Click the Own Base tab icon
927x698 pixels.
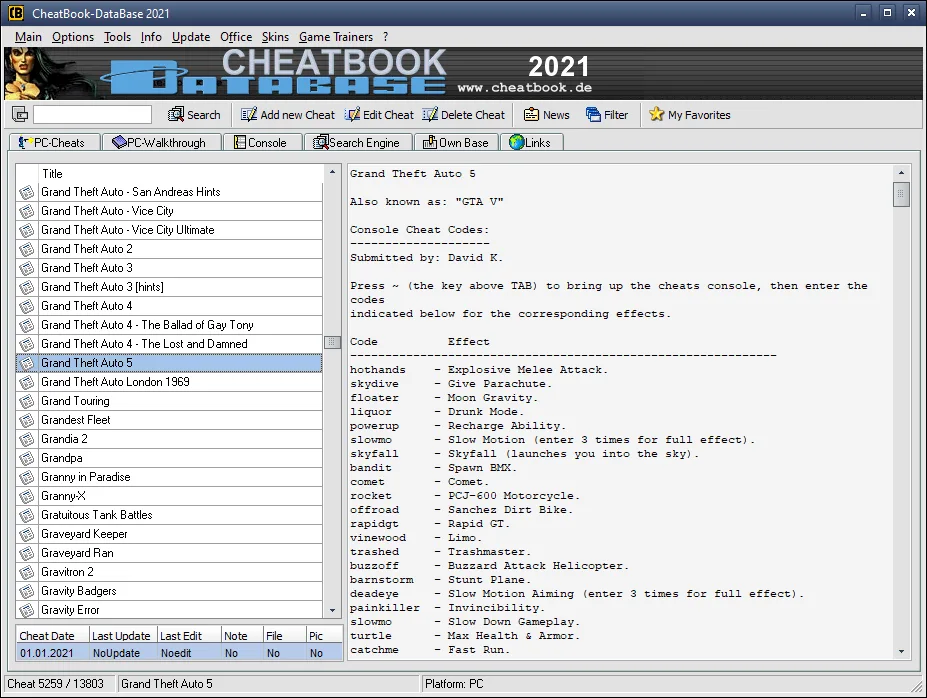pyautogui.click(x=430, y=142)
